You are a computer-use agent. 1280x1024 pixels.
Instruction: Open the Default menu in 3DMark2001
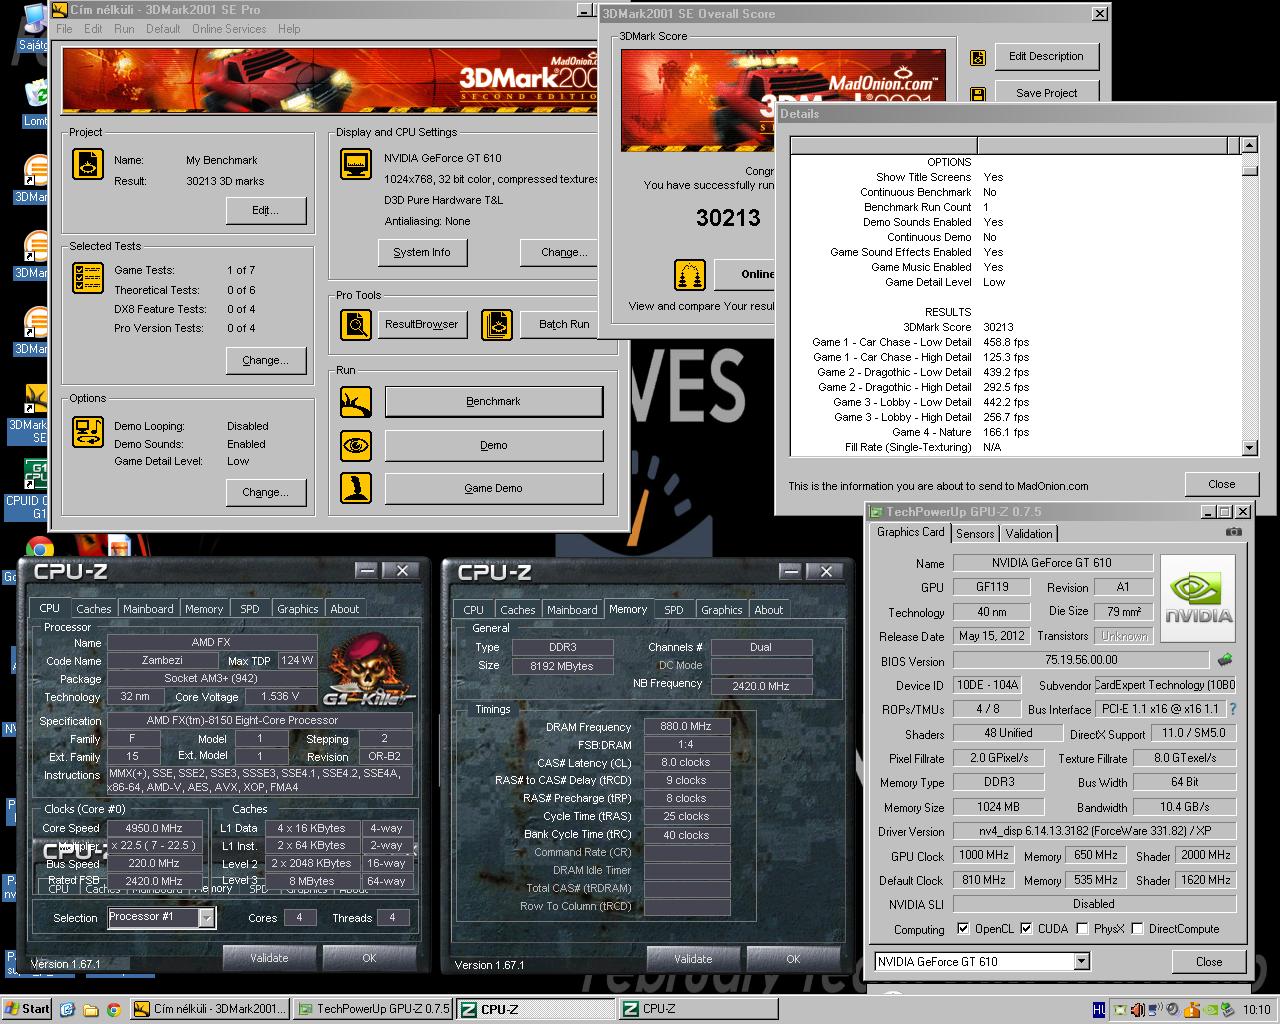tap(163, 29)
